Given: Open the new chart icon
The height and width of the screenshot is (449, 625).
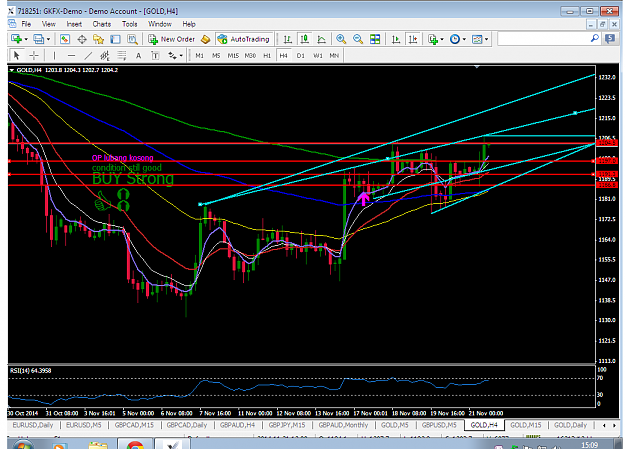Looking at the screenshot, I should (x=16, y=39).
